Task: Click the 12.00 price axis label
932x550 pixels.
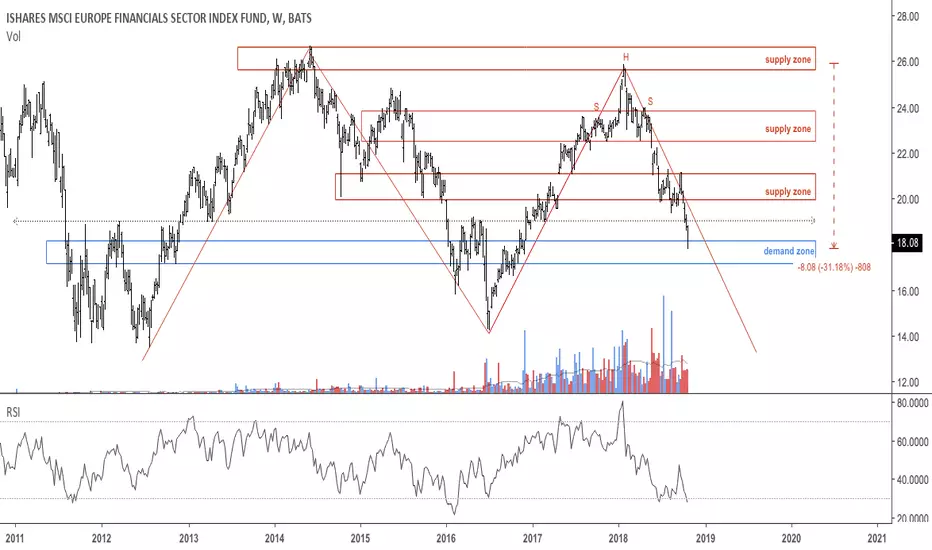Action: tap(908, 382)
